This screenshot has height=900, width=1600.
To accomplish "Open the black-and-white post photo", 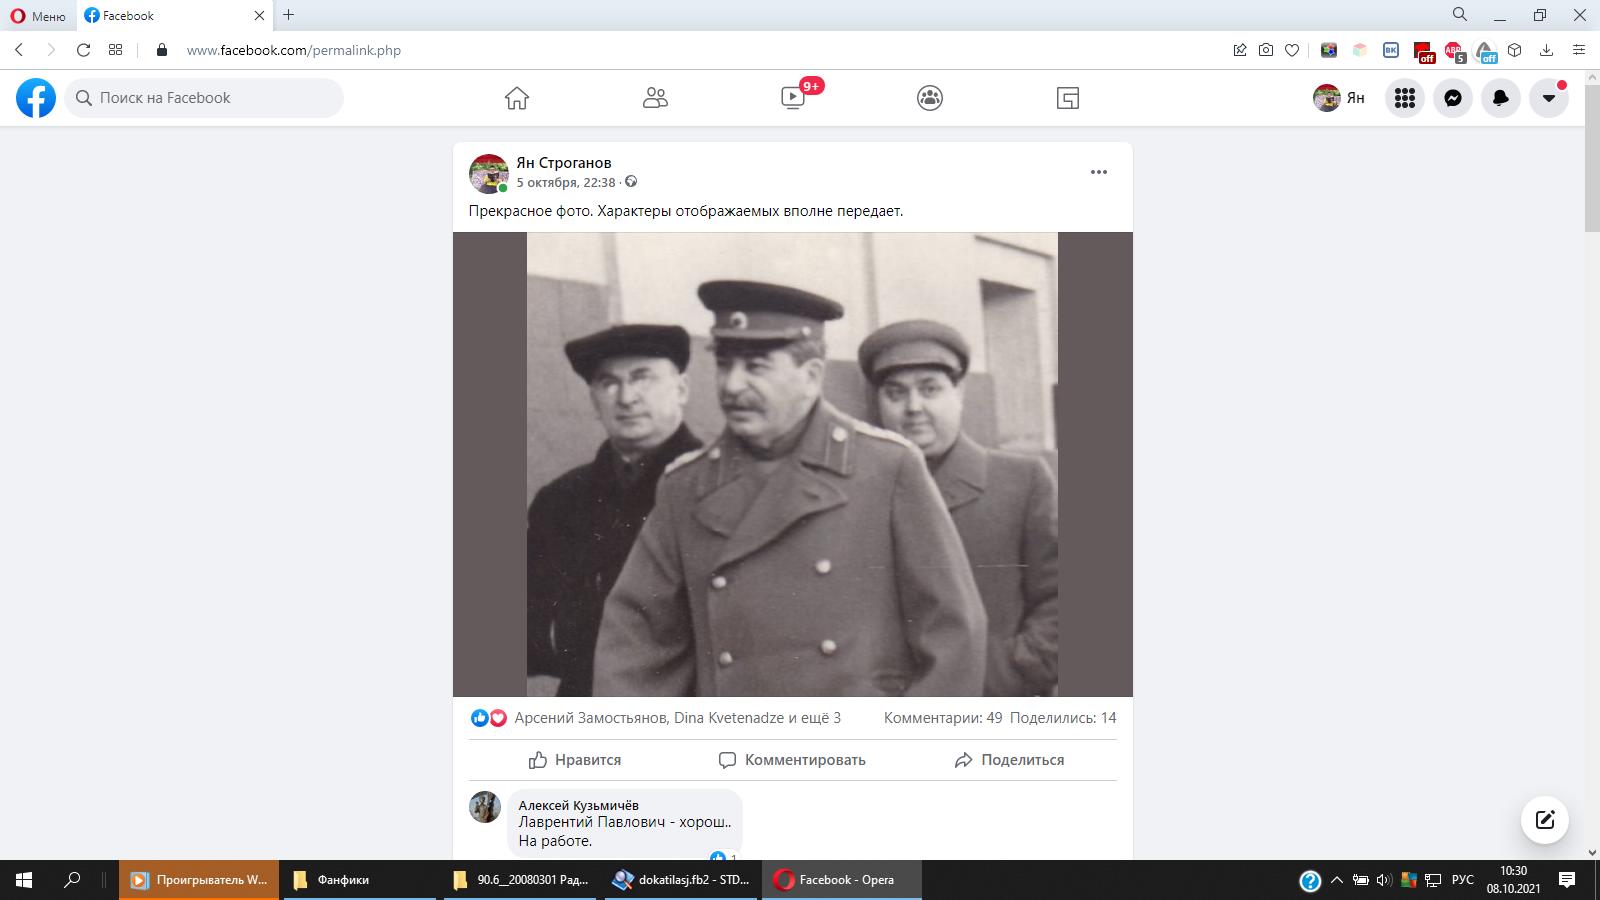I will (x=792, y=464).
